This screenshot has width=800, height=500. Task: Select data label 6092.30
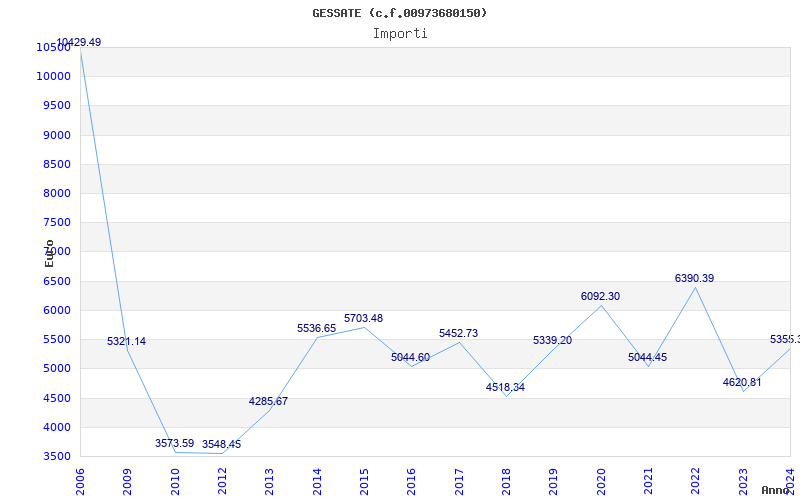pos(601,296)
